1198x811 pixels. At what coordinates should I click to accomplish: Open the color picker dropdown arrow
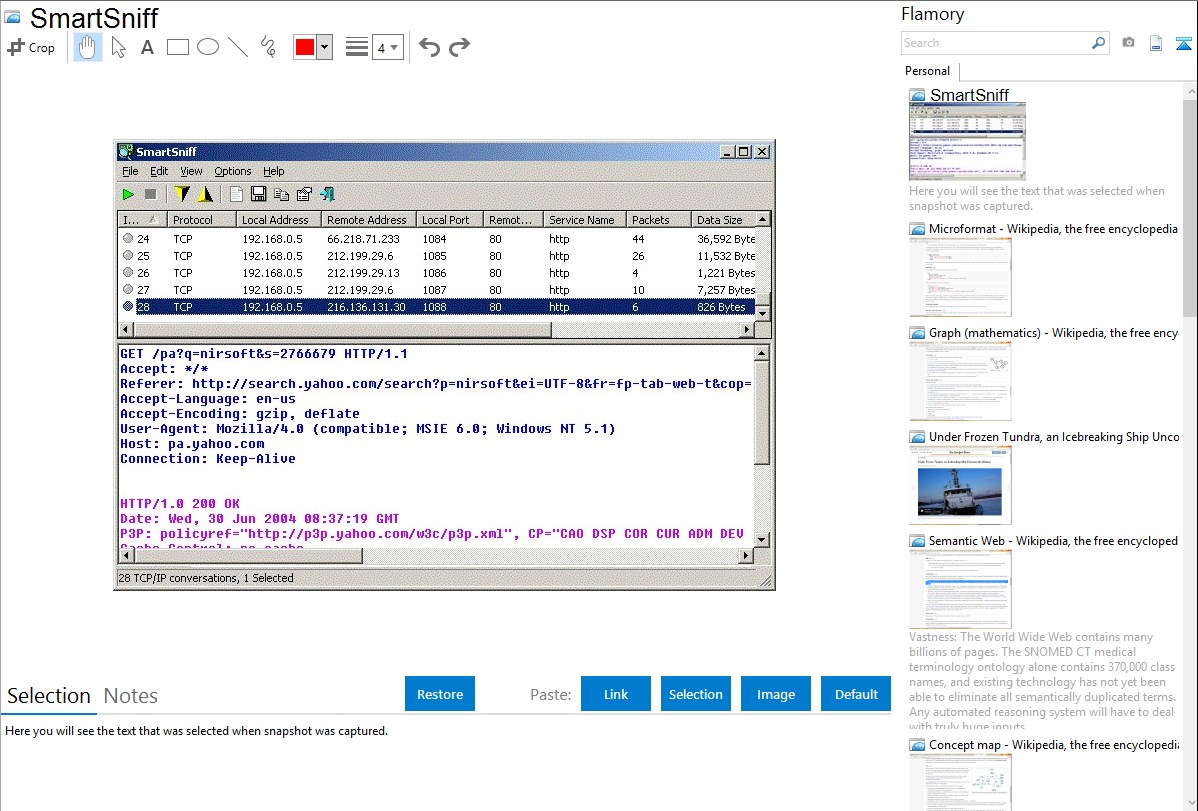point(324,47)
